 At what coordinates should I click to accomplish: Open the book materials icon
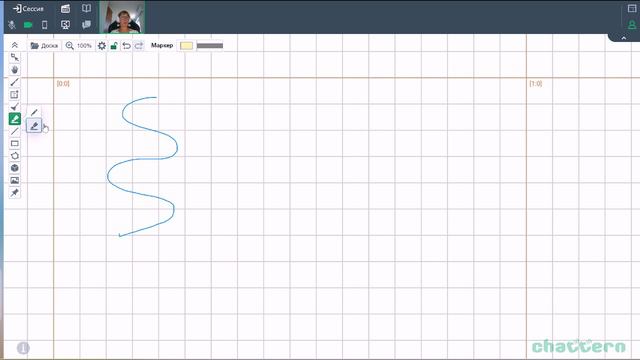point(86,8)
